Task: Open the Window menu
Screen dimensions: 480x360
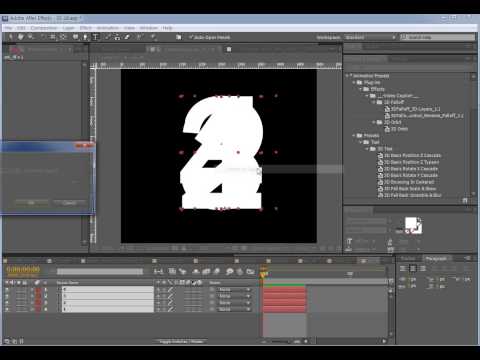Action: point(148,28)
